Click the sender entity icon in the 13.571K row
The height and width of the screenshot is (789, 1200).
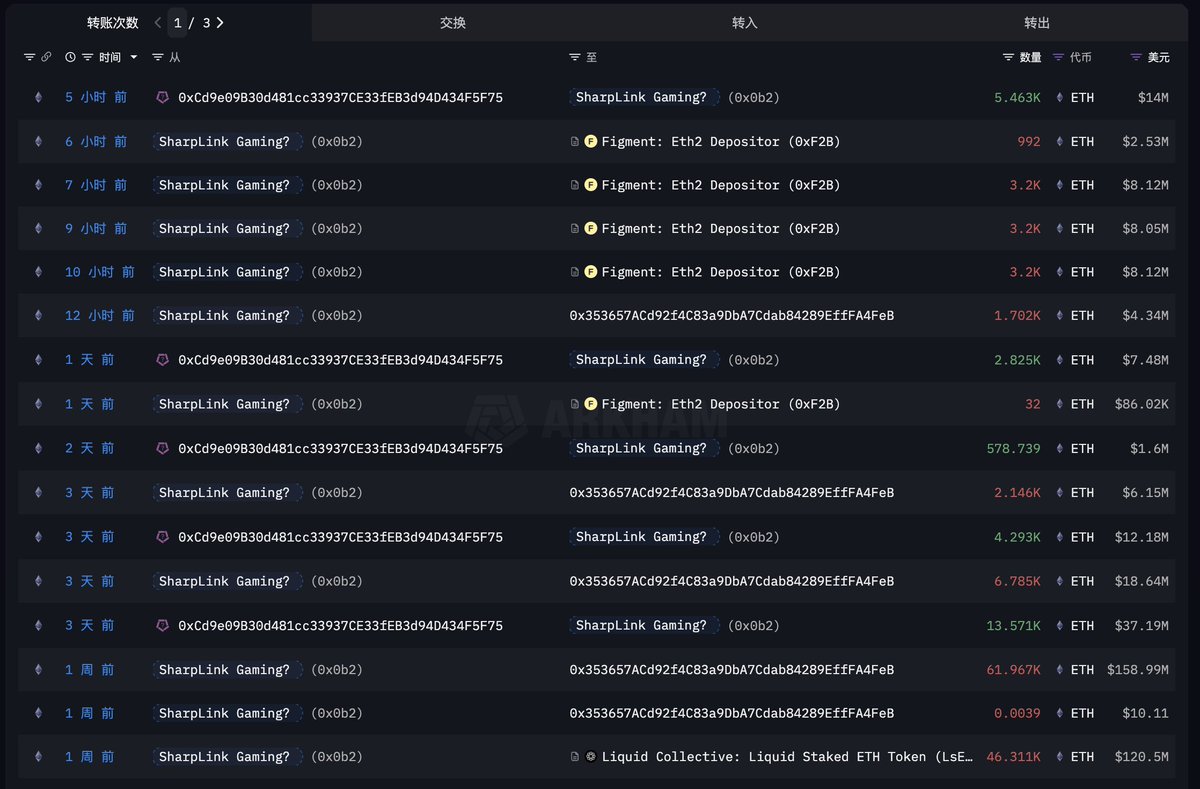point(163,626)
